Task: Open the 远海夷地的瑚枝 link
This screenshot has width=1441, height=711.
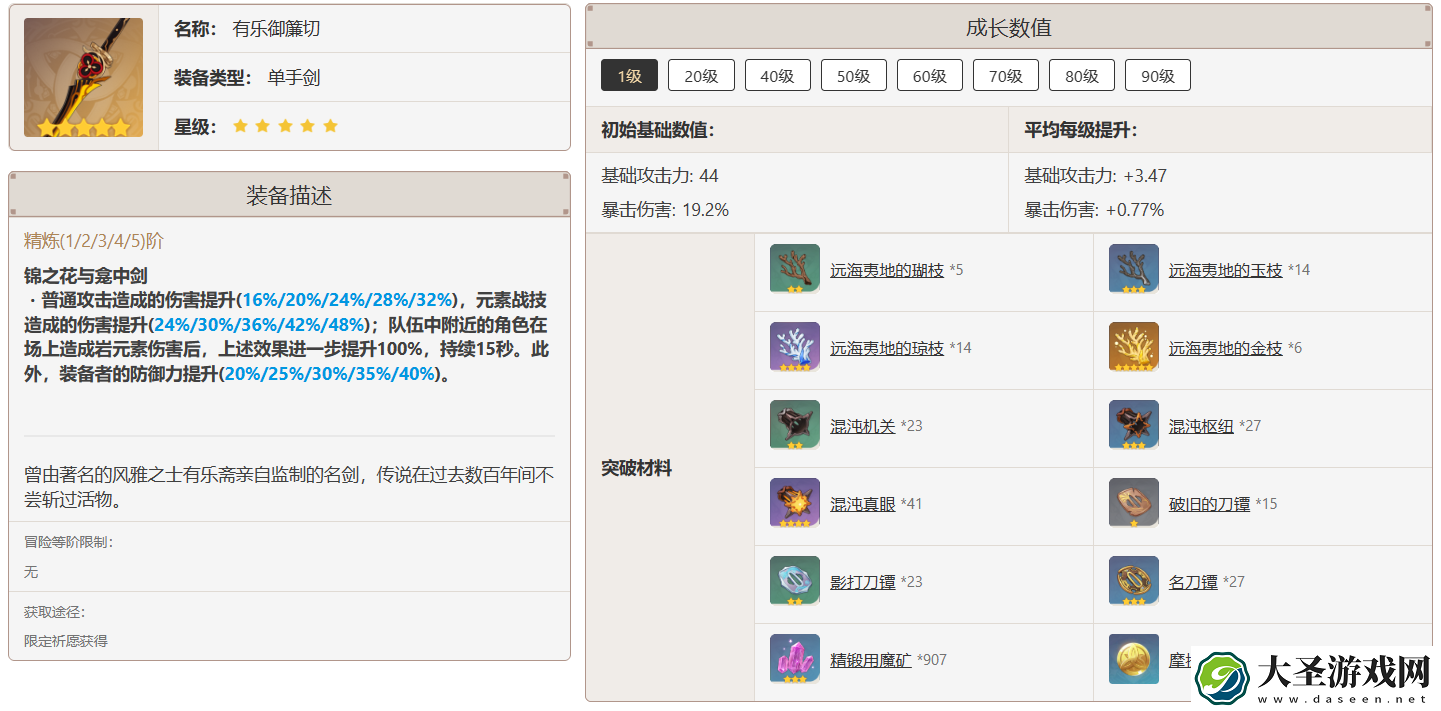Action: click(887, 270)
